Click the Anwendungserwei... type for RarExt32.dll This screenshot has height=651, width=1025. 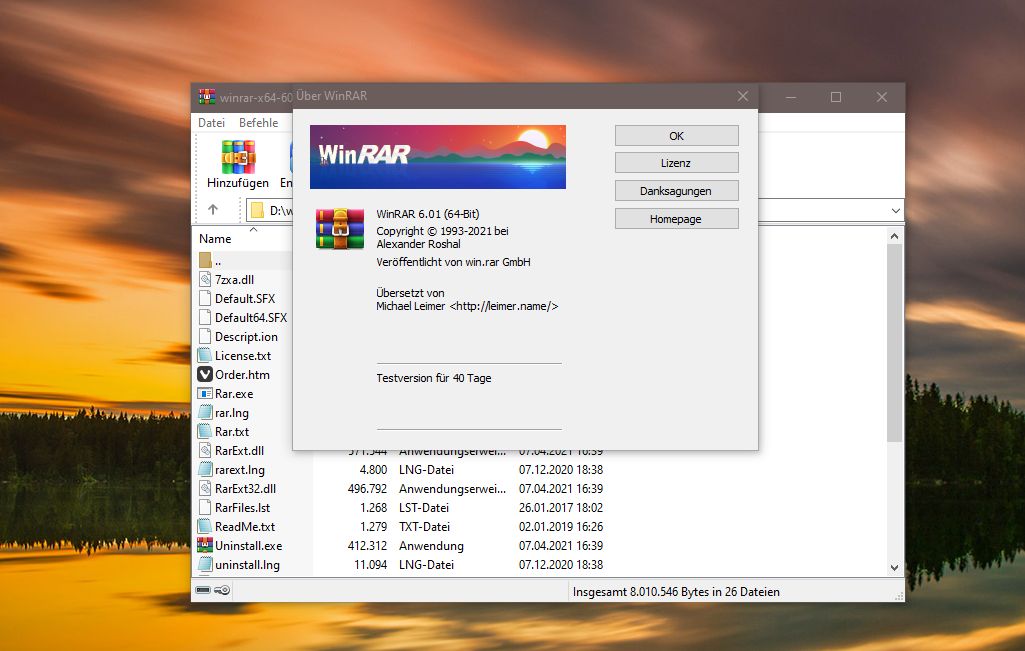(452, 488)
